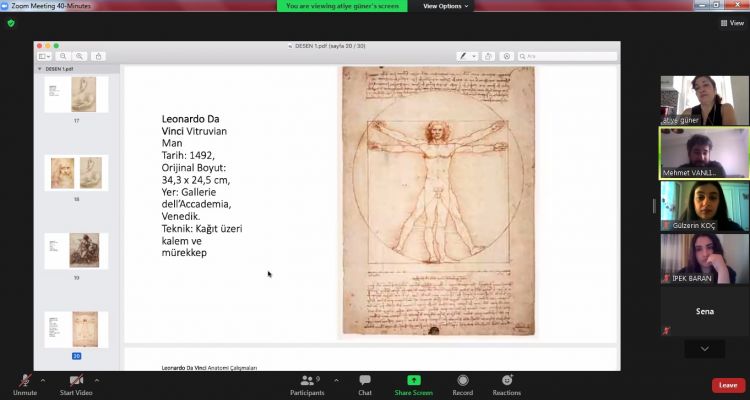Click the Start Video camera icon
This screenshot has width=750, height=400.
[76, 380]
